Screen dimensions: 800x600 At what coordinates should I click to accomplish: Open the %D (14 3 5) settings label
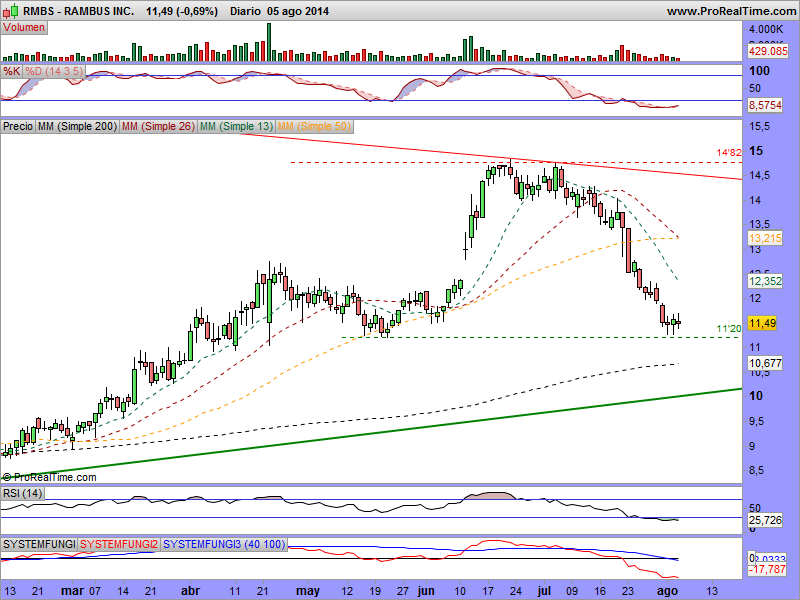[x=54, y=71]
